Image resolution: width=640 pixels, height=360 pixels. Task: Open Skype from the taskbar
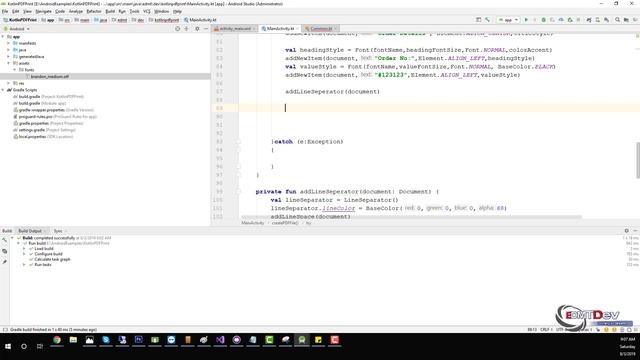coord(106,340)
